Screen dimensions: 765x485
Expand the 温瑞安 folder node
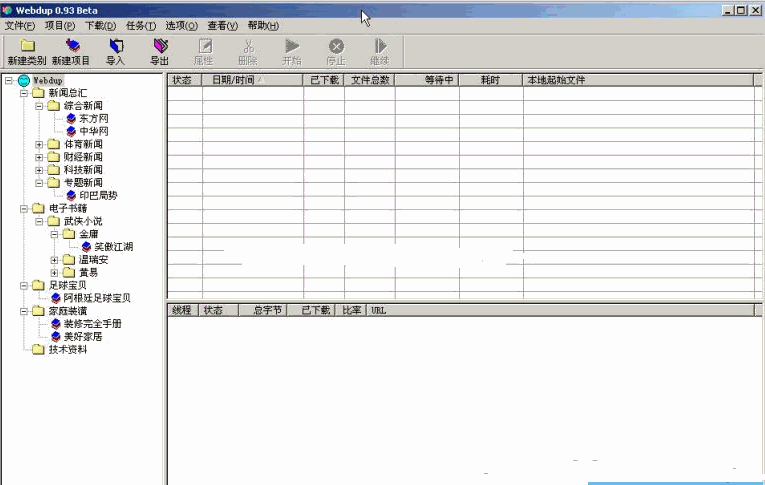(x=55, y=260)
